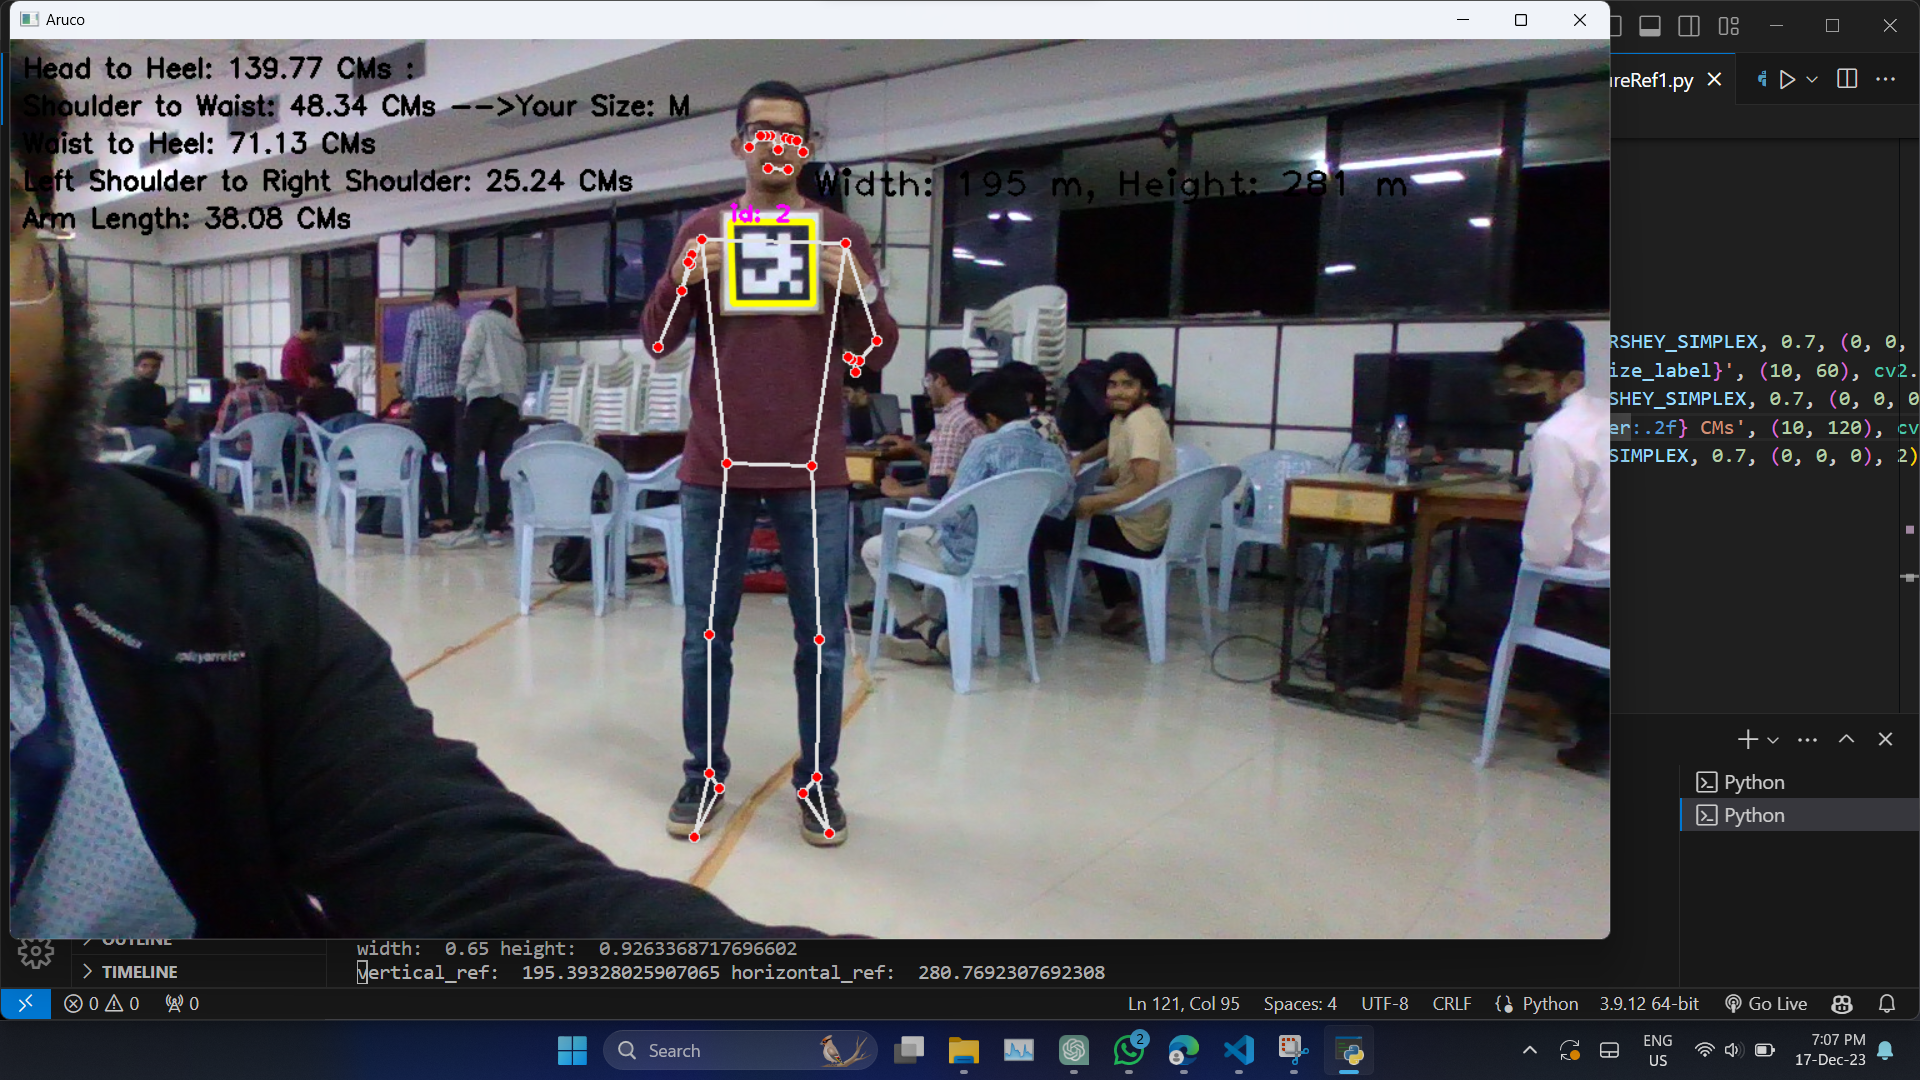Viewport: 1920px width, 1080px height.
Task: Open editor More Actions ellipsis menu
Action: (1885, 79)
